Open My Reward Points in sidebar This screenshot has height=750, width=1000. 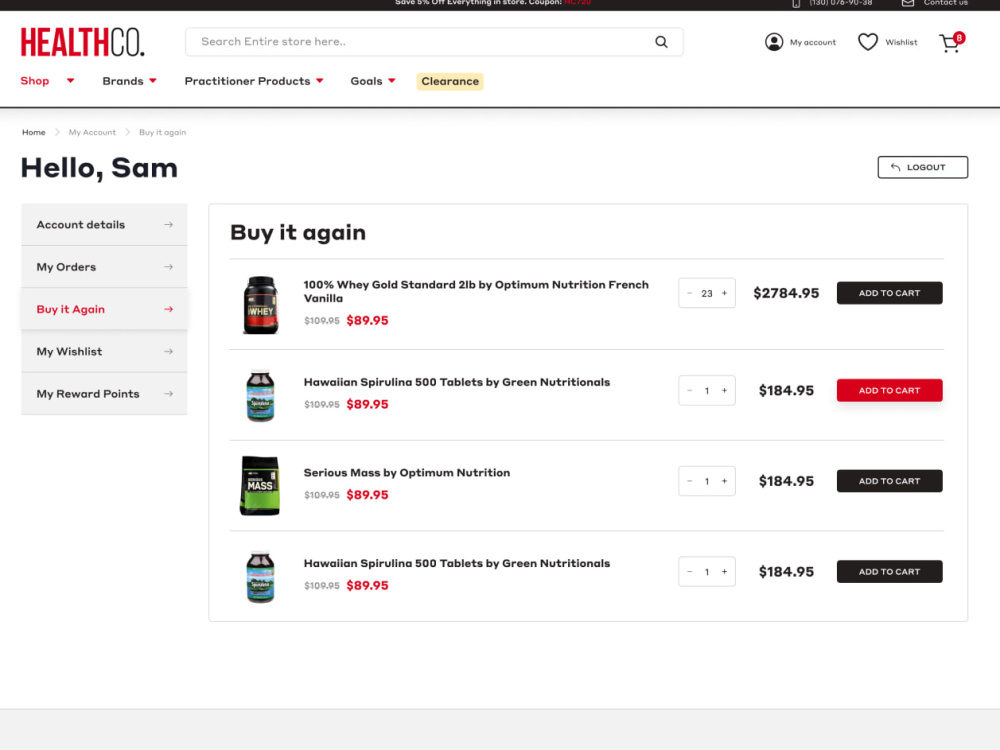(104, 393)
